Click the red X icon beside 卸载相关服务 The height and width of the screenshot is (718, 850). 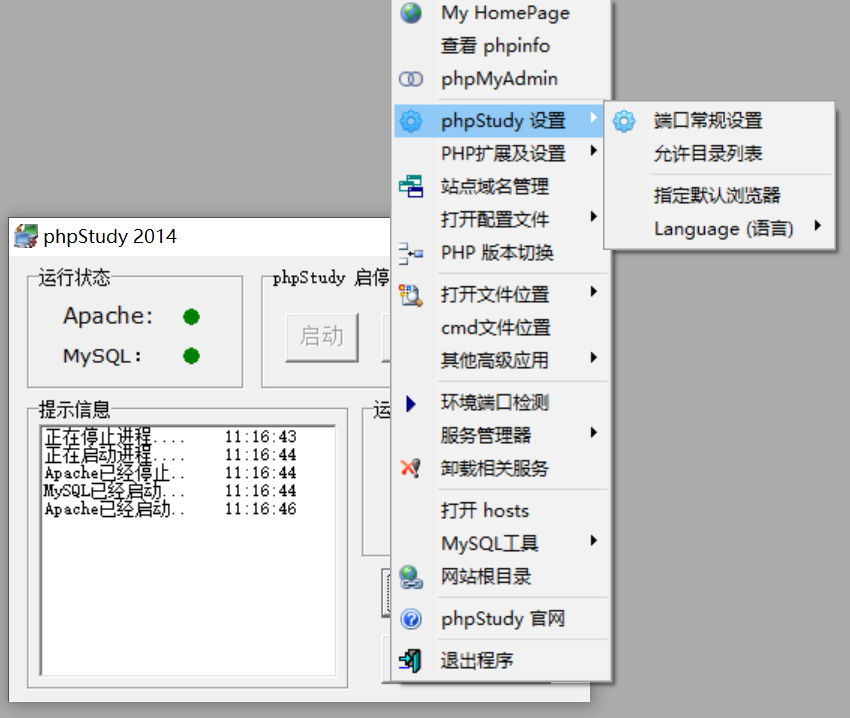click(x=411, y=467)
